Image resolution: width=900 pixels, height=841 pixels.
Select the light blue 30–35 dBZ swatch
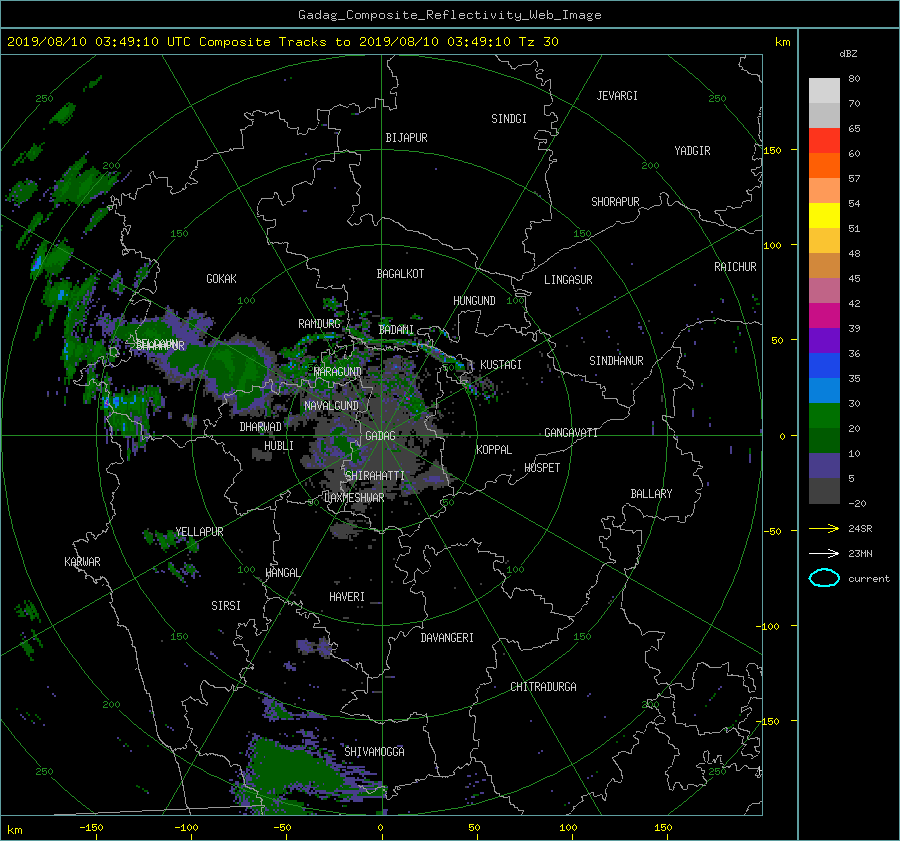coord(824,390)
